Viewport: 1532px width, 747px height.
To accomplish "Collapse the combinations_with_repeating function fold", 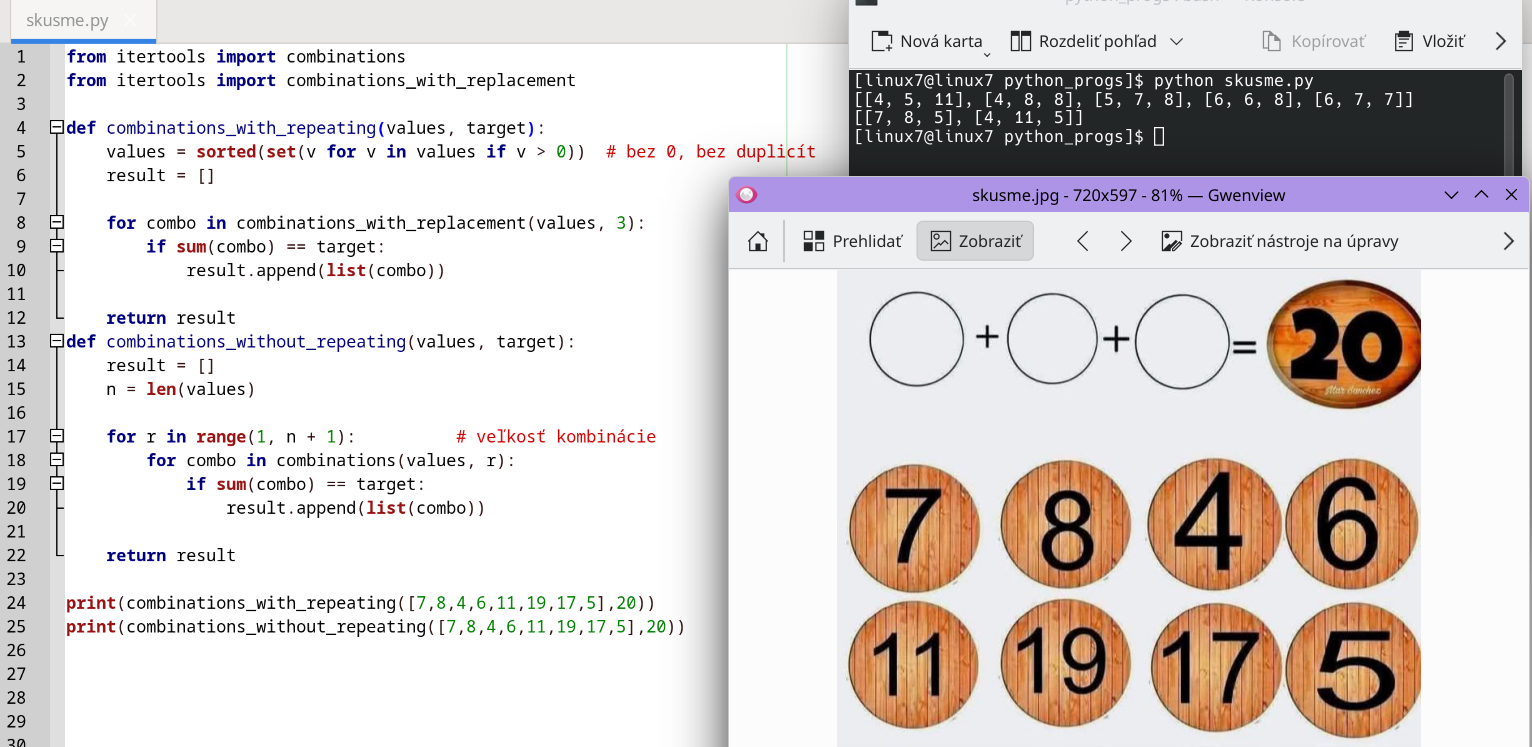I will (57, 128).
